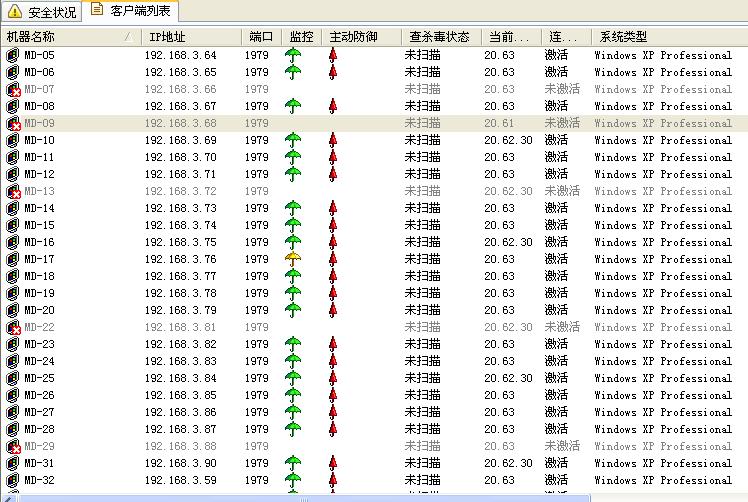The image size is (748, 502).
Task: Click the computer icon for MD-05
Action: click(x=12, y=55)
